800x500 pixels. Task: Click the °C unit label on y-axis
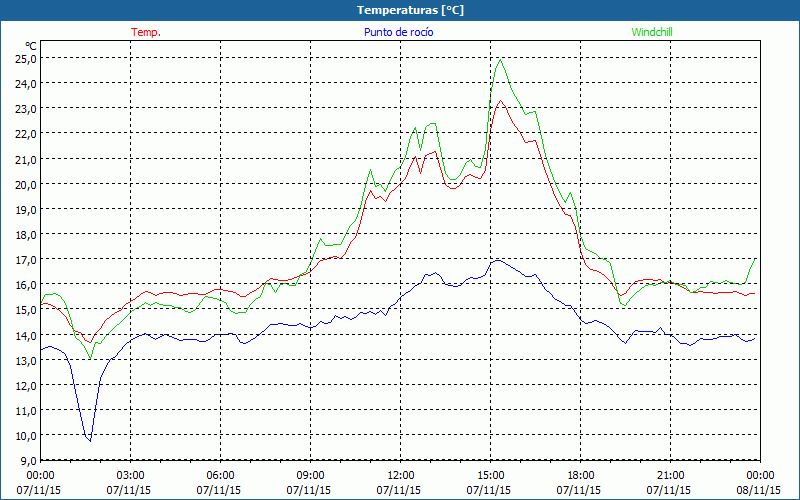click(x=31, y=46)
